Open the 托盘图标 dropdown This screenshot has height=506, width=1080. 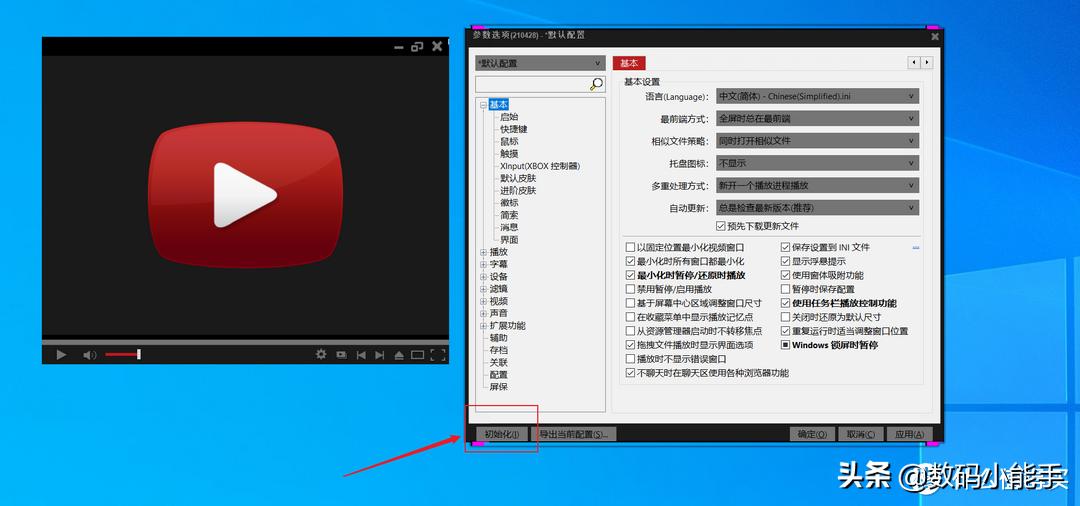point(817,163)
